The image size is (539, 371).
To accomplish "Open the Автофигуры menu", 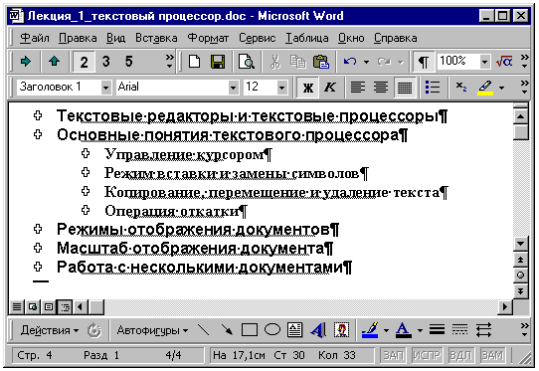I will coord(152,330).
